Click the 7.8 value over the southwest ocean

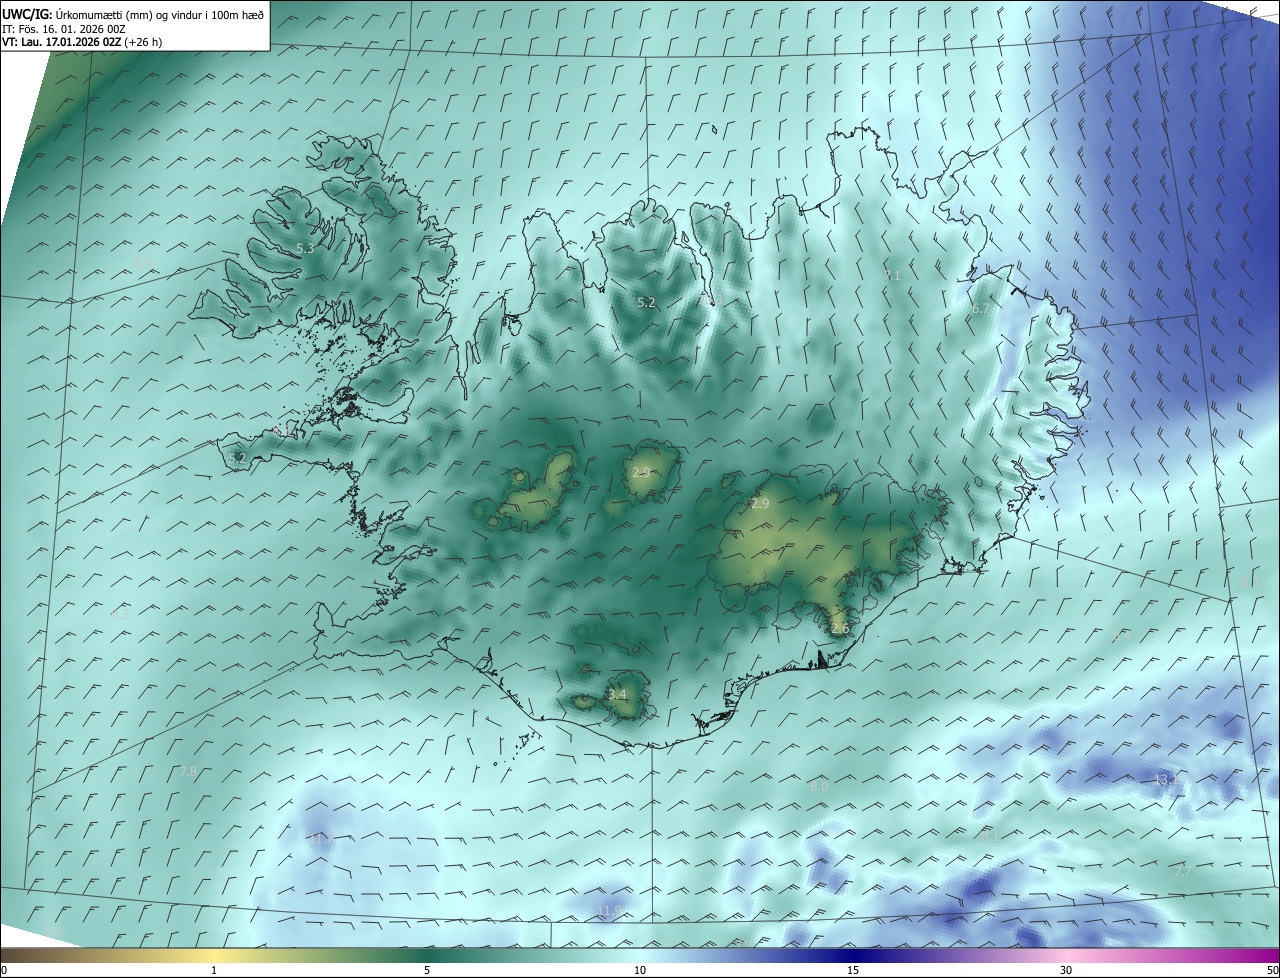pyautogui.click(x=189, y=771)
